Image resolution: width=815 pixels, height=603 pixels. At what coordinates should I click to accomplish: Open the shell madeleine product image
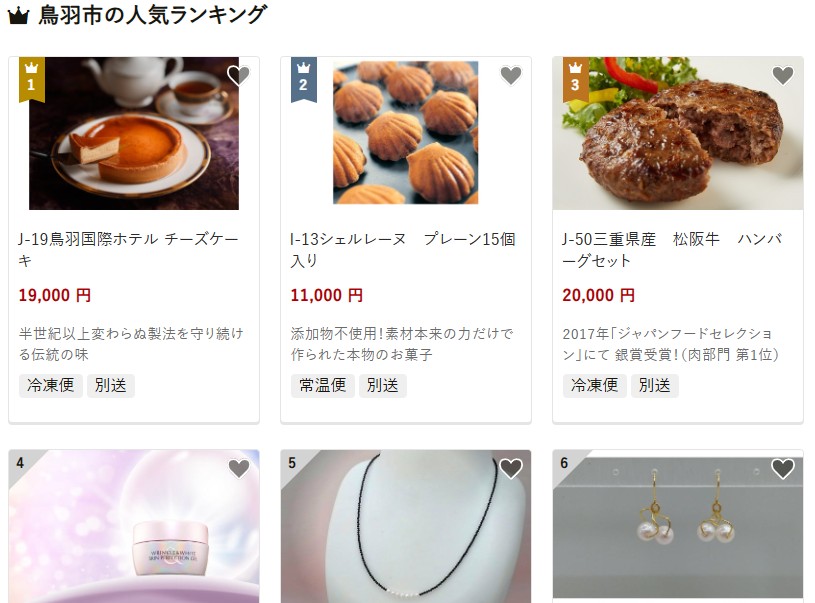coord(405,133)
